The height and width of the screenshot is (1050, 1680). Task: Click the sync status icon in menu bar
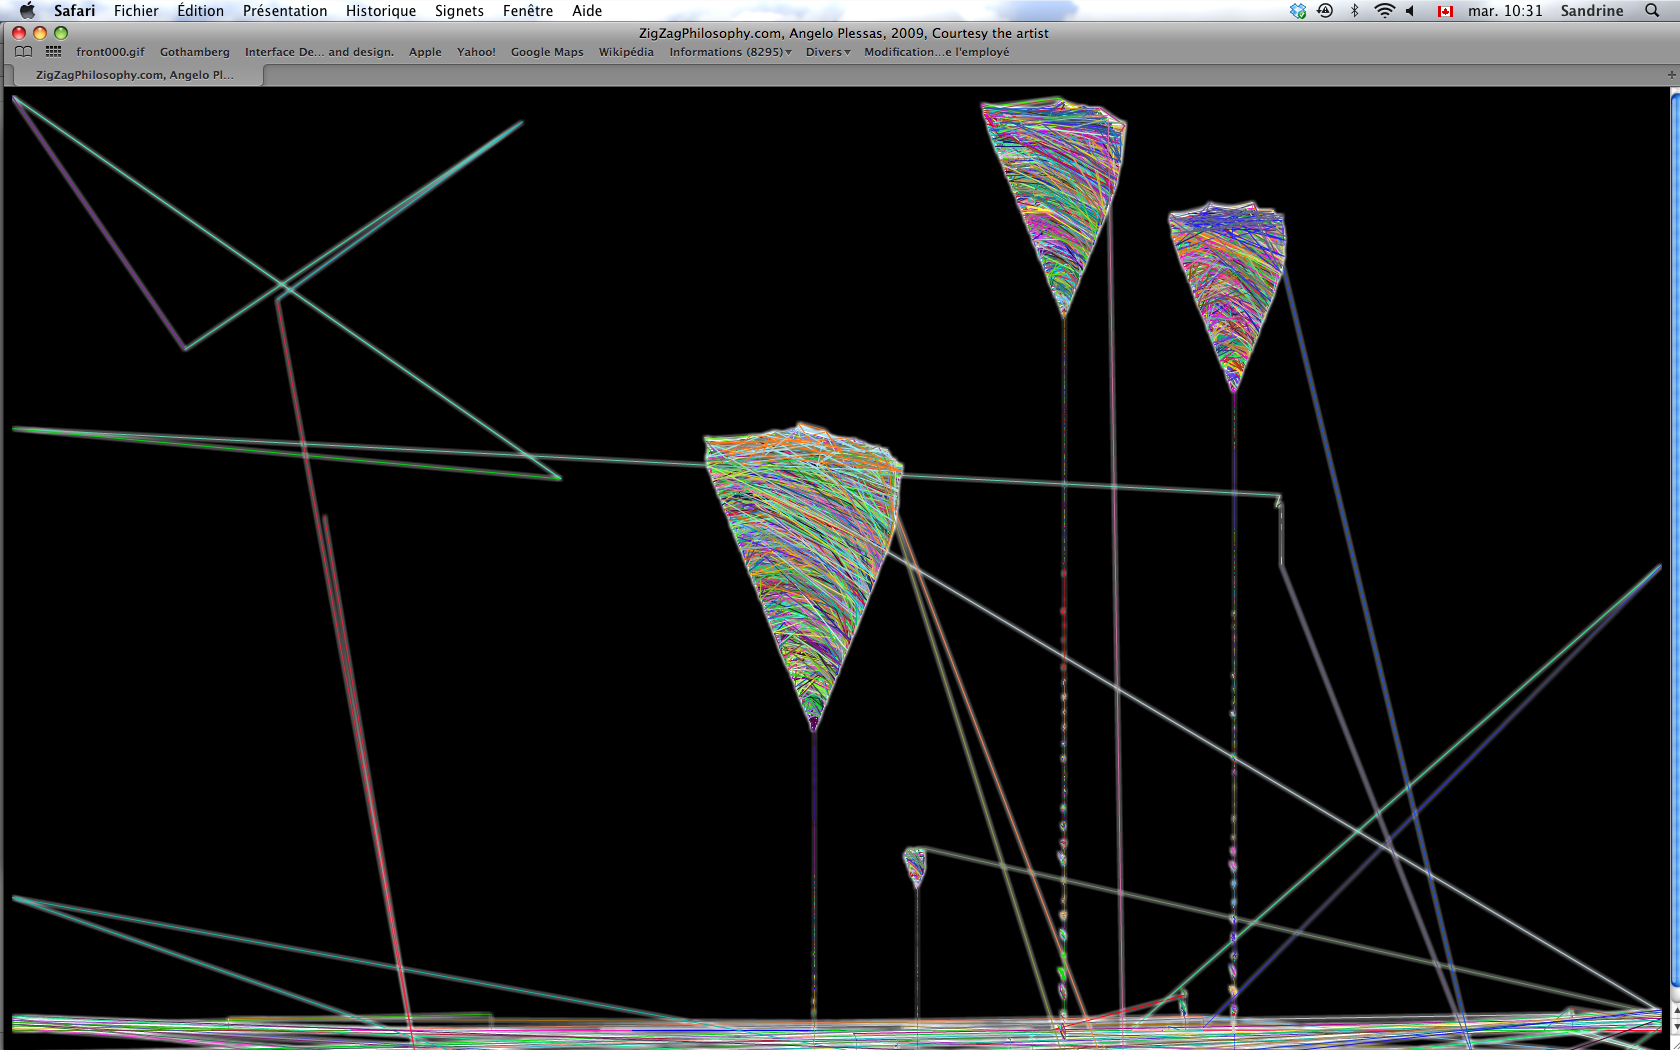1298,11
